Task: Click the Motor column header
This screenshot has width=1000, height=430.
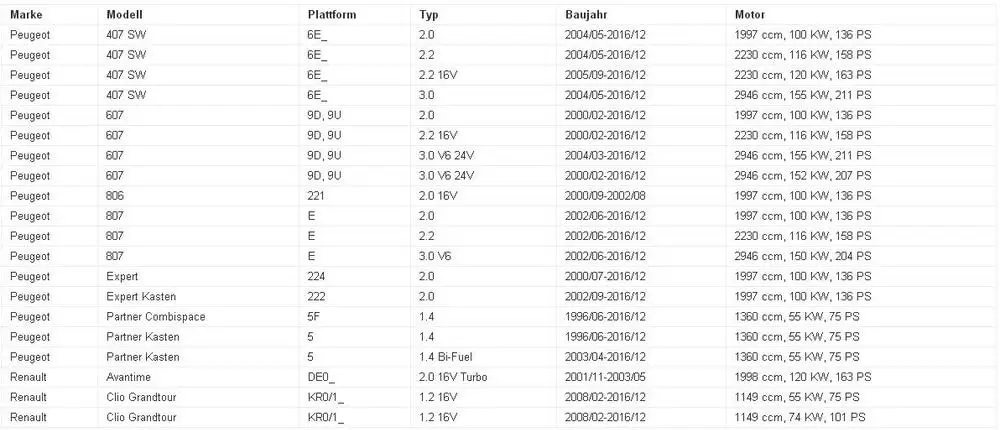Action: [749, 14]
